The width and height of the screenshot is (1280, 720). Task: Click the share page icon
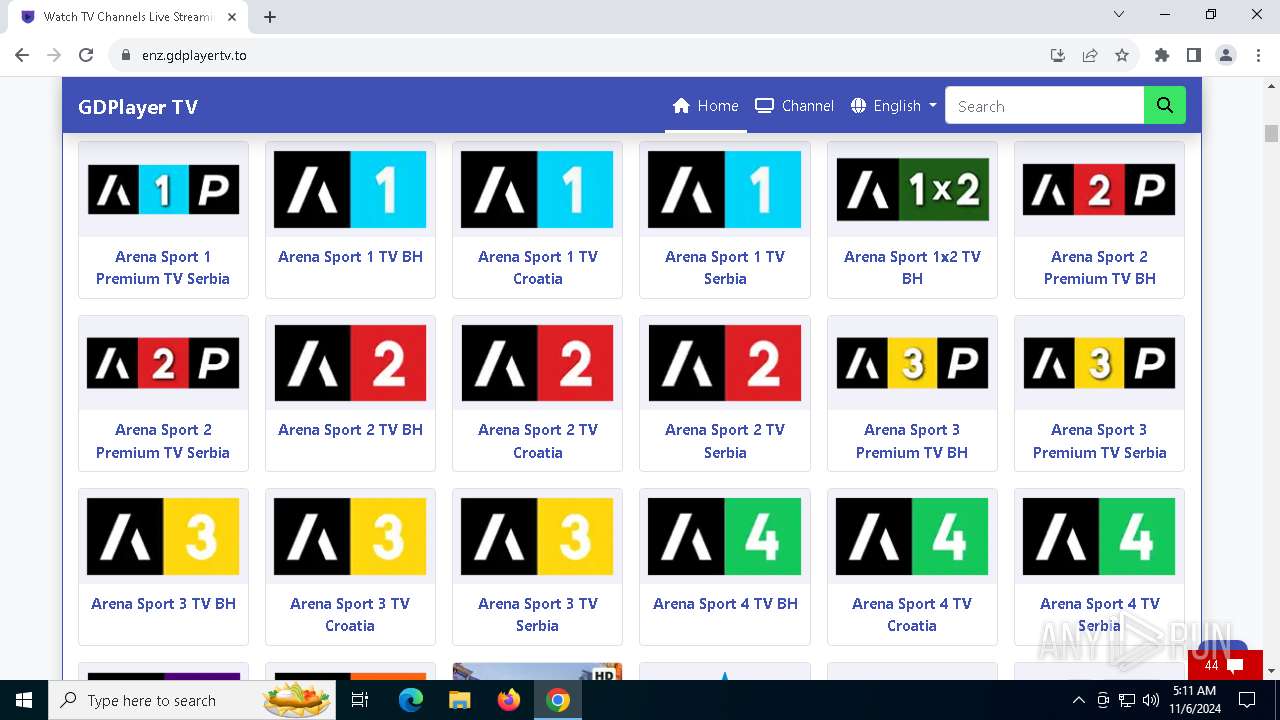pyautogui.click(x=1090, y=55)
